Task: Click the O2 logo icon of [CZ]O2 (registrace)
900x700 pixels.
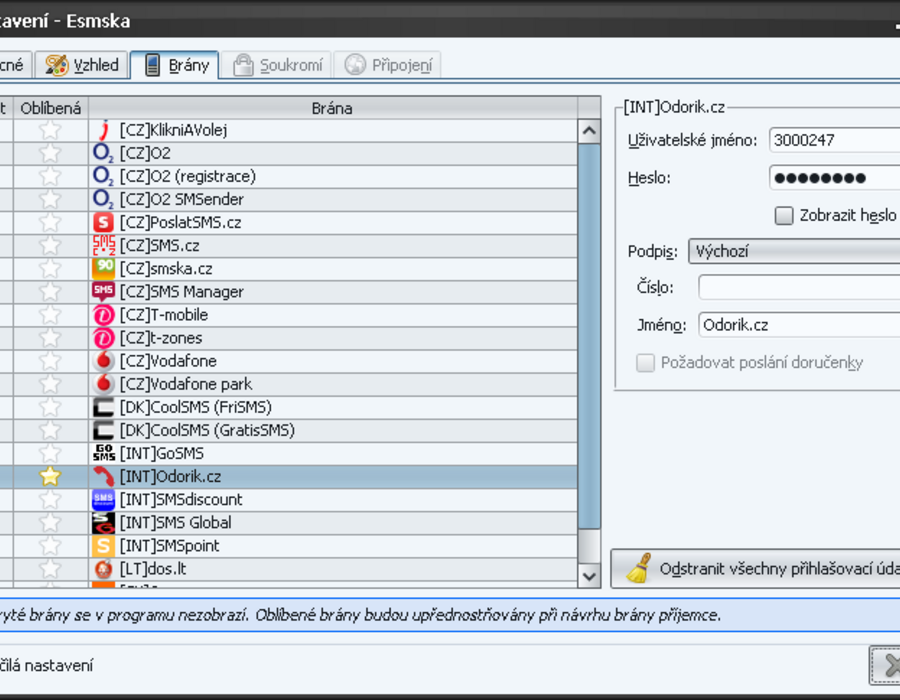Action: (103, 176)
